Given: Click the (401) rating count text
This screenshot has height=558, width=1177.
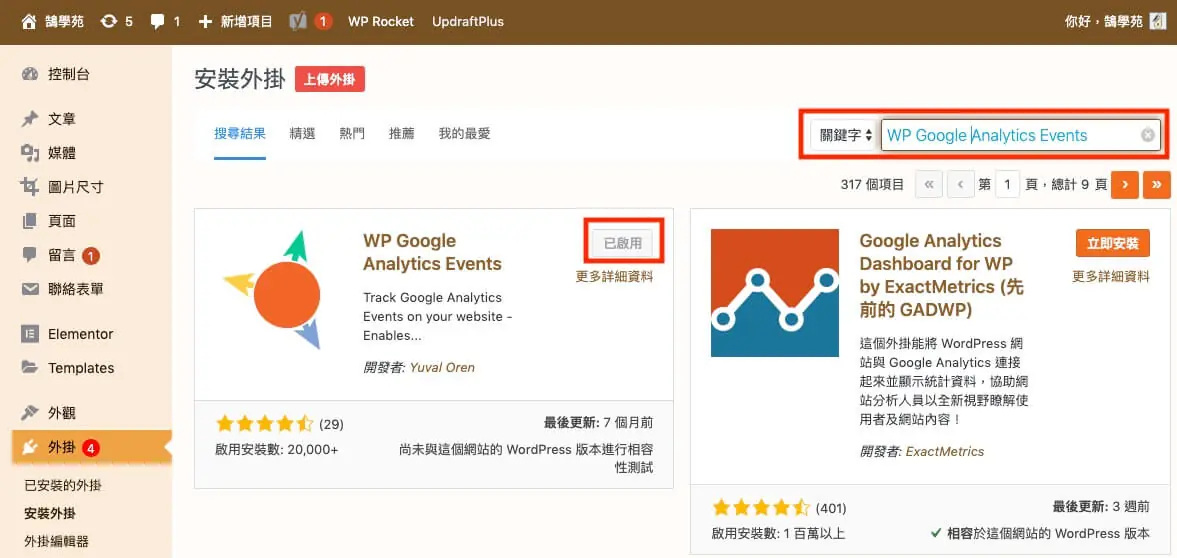Looking at the screenshot, I should (831, 507).
